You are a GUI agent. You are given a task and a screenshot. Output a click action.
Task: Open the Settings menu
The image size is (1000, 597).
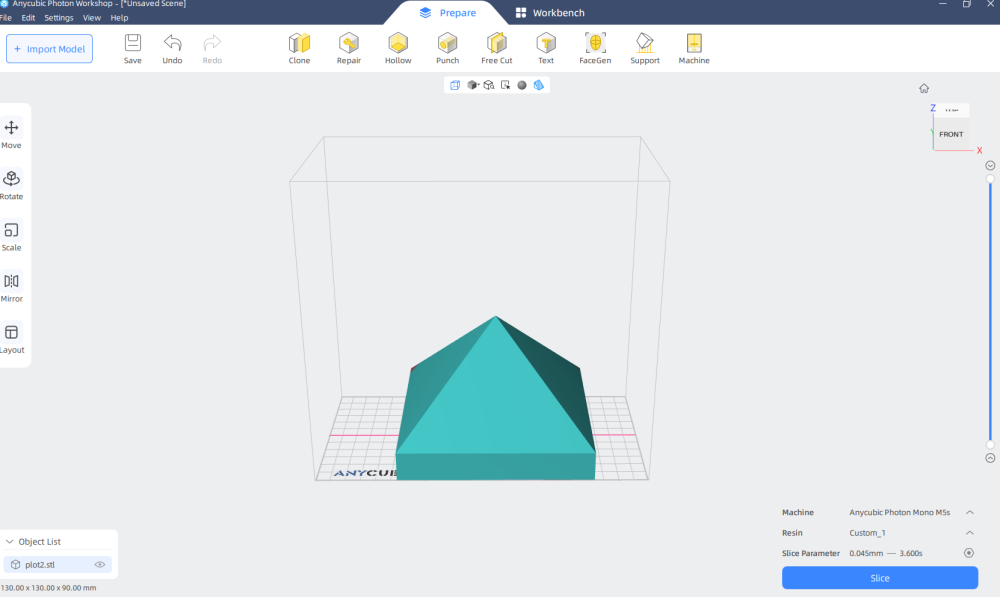(x=59, y=18)
